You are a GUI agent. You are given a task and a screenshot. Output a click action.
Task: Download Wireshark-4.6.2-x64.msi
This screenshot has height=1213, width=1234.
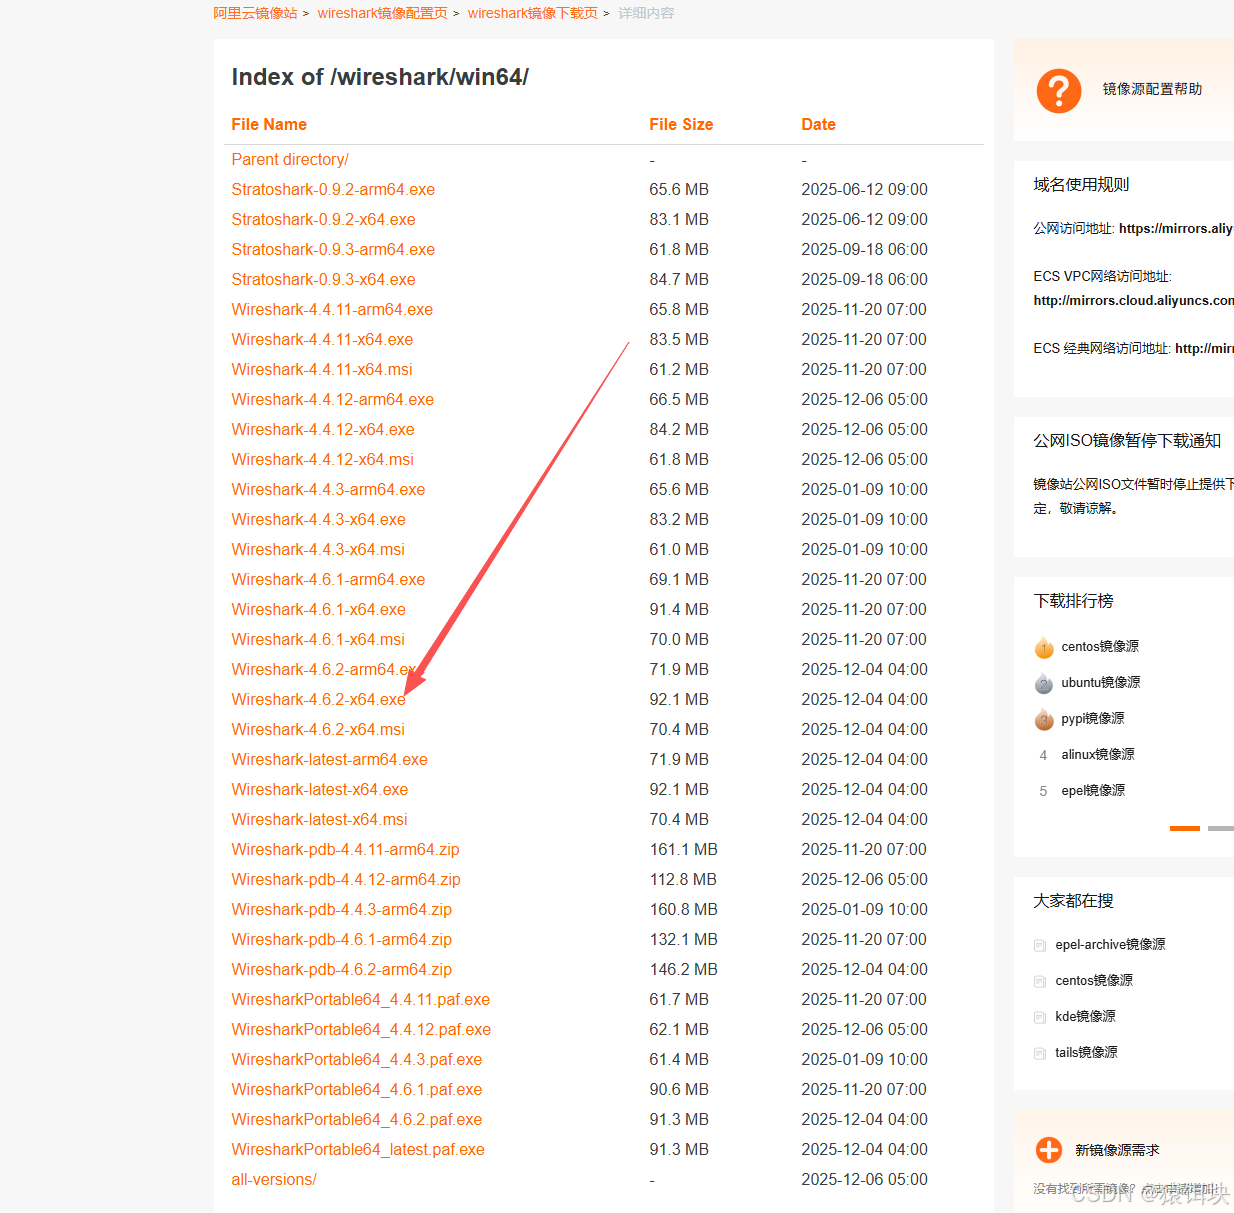(x=318, y=729)
